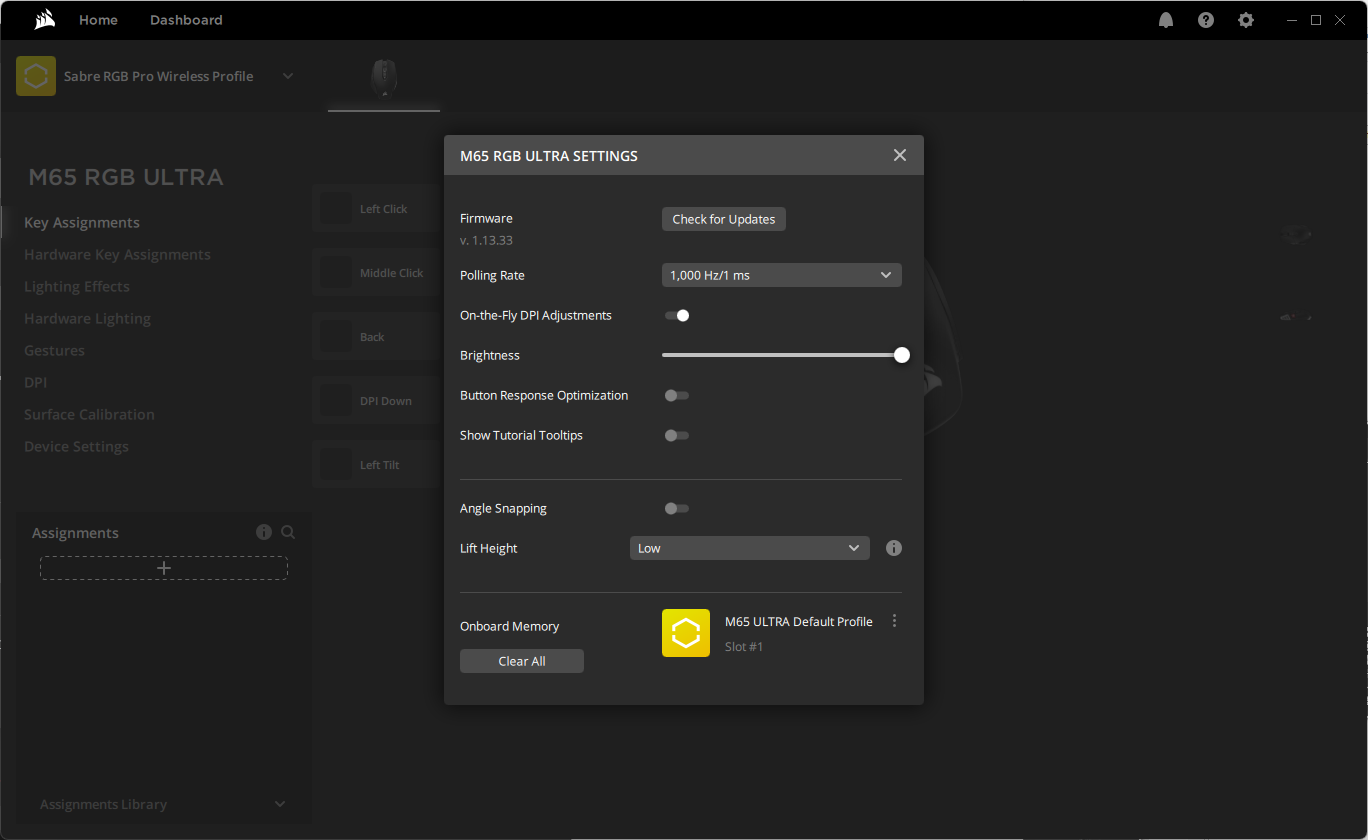
Task: Click the Sabre RGB Pro Wireless profile icon
Action: point(36,76)
